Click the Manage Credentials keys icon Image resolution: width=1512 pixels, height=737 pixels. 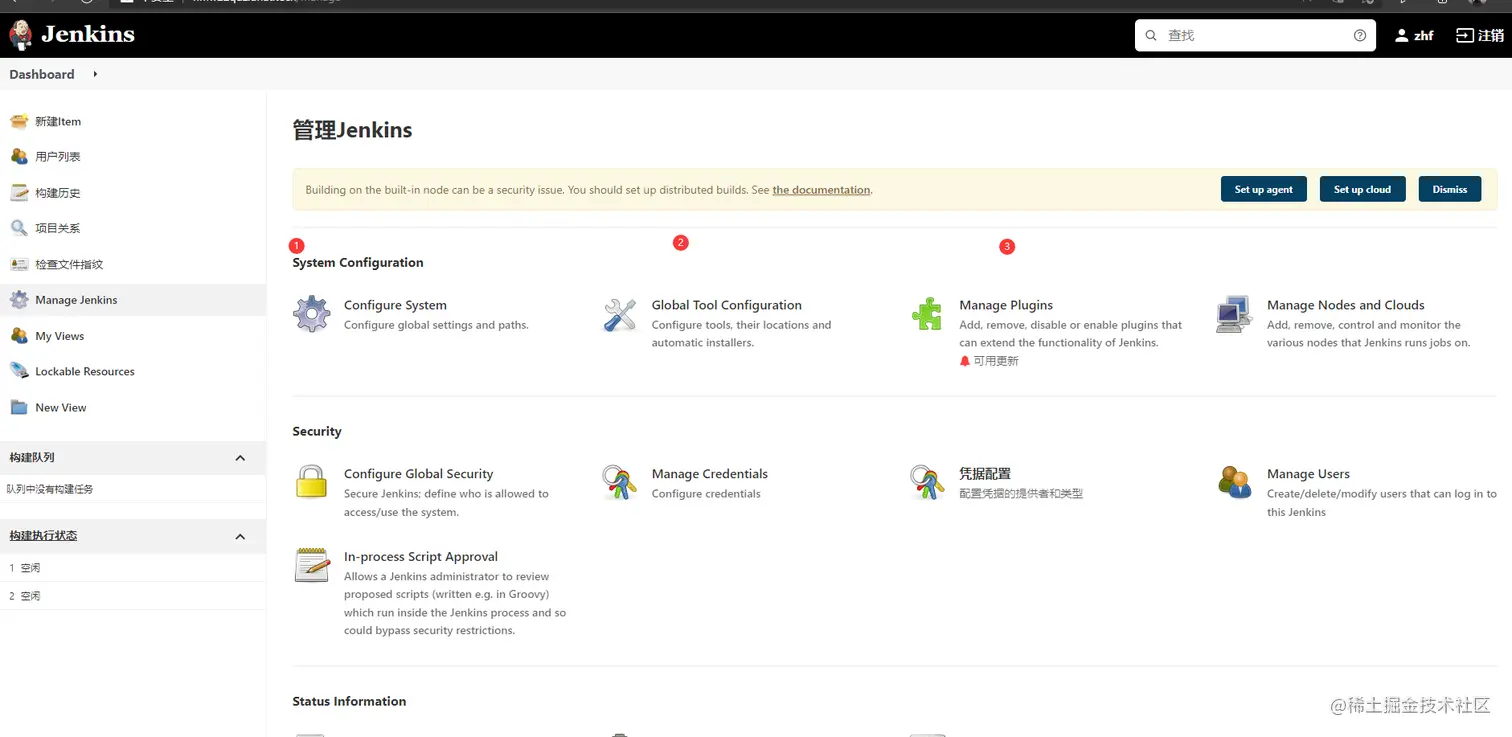[620, 482]
